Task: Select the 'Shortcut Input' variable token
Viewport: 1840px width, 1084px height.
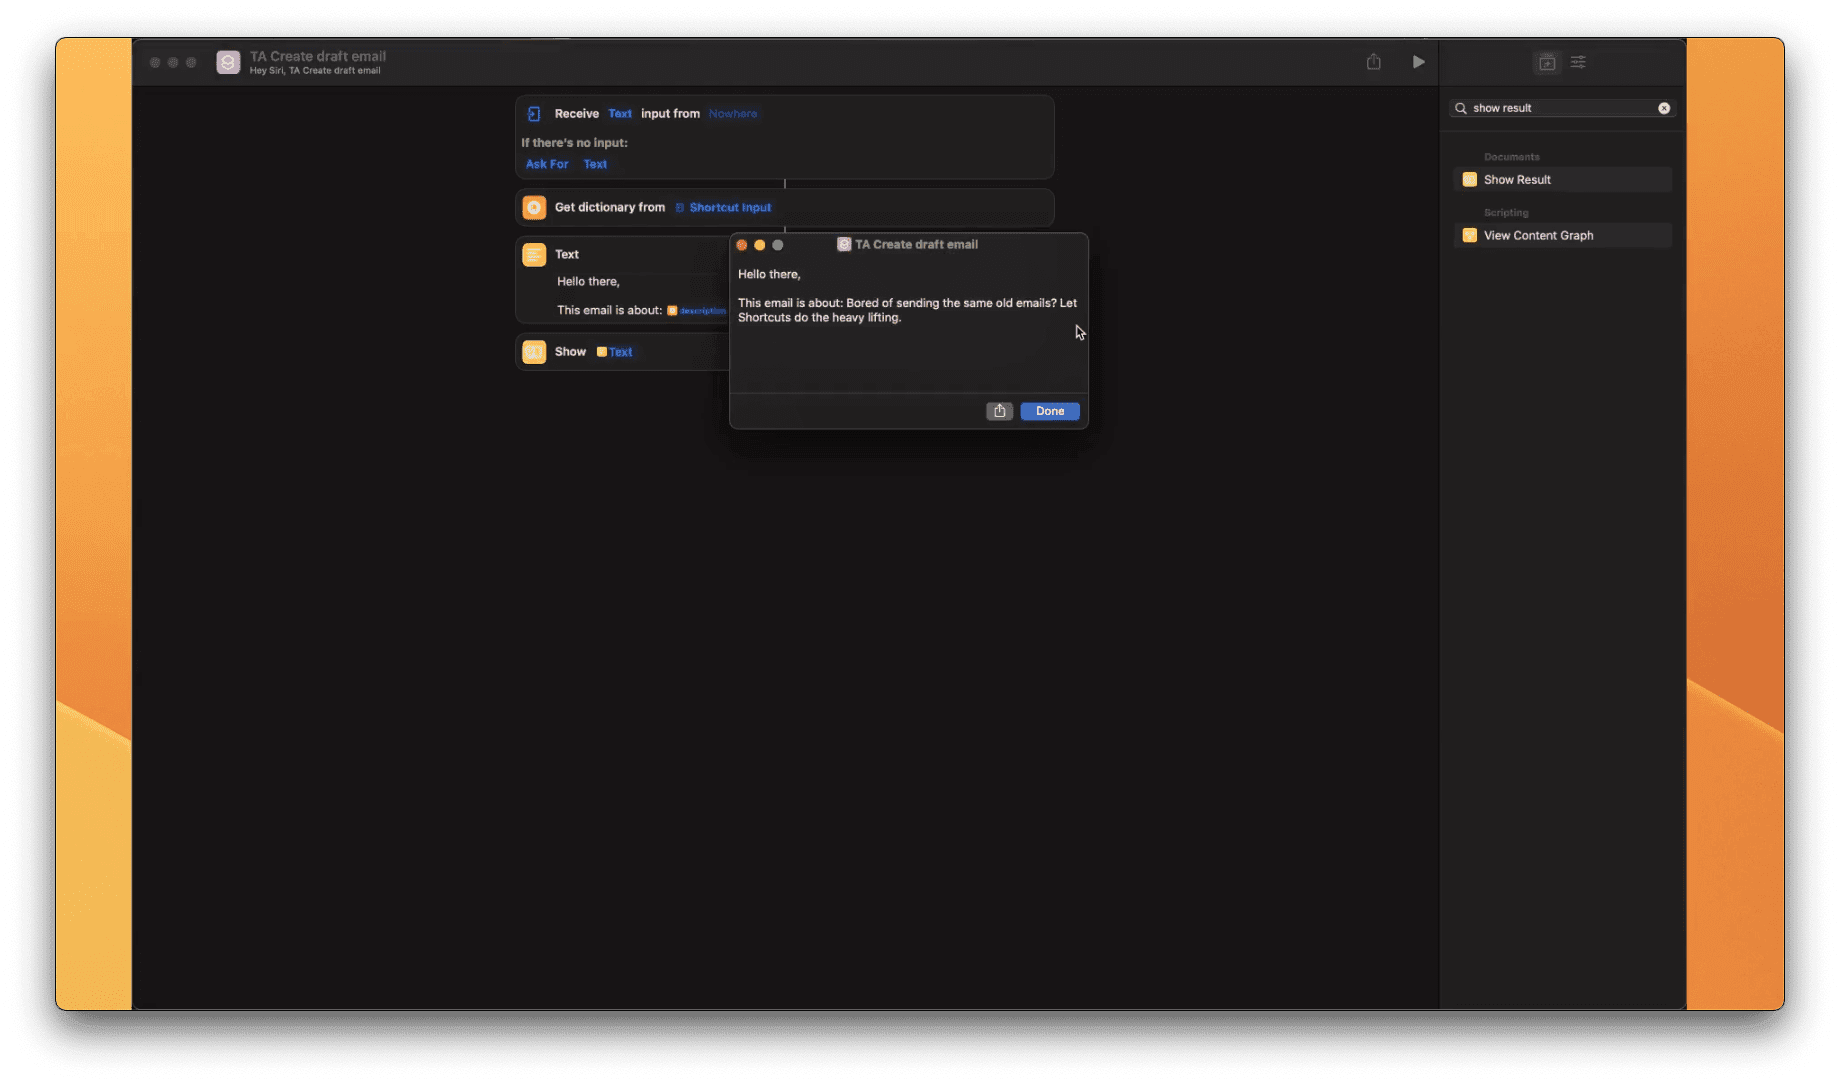Action: point(723,208)
